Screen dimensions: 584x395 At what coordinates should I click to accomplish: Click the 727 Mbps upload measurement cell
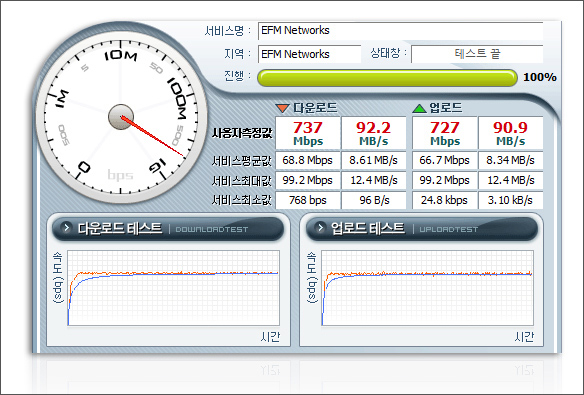coord(445,133)
